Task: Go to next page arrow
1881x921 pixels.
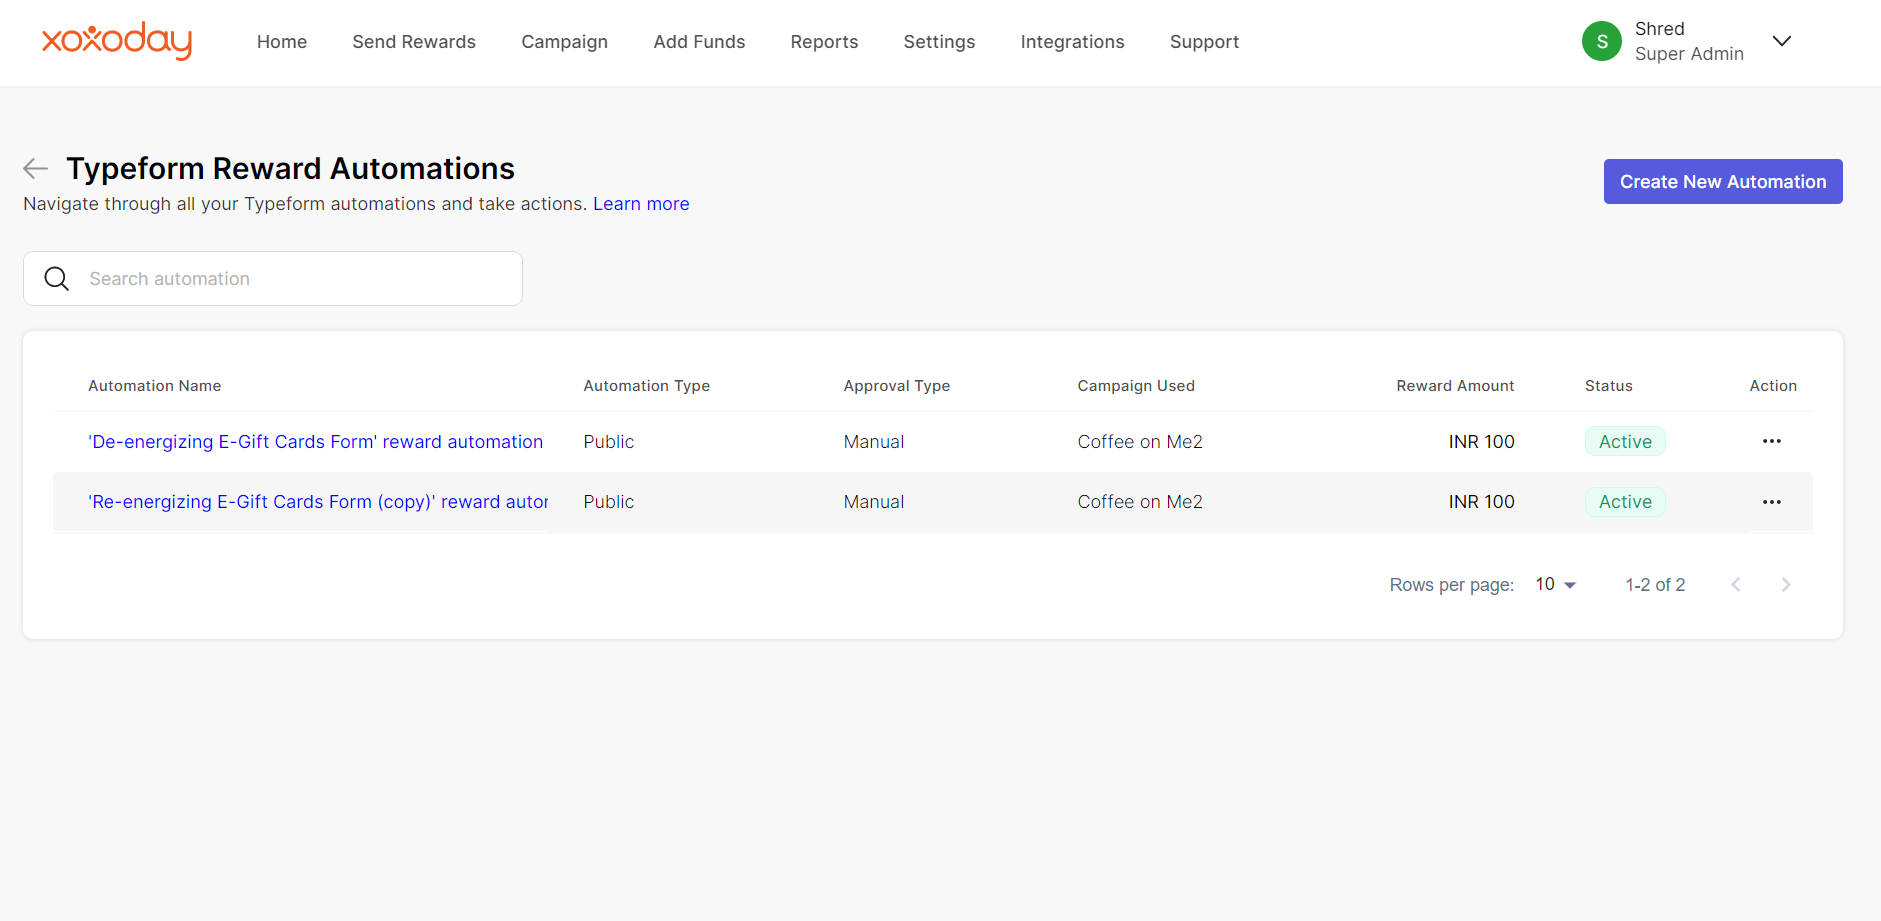Action: (x=1785, y=585)
